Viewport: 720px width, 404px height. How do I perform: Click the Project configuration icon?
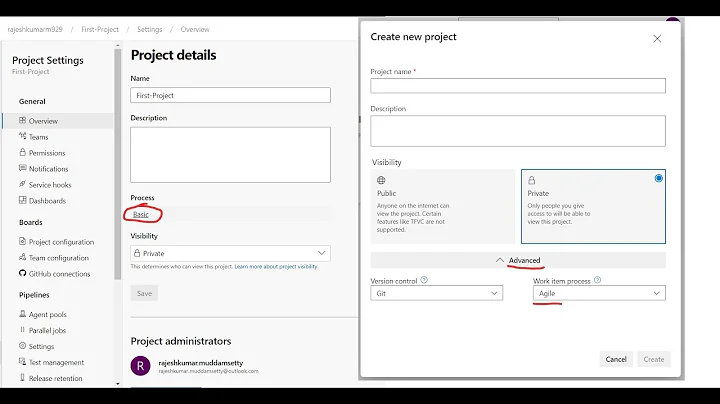tap(22, 241)
